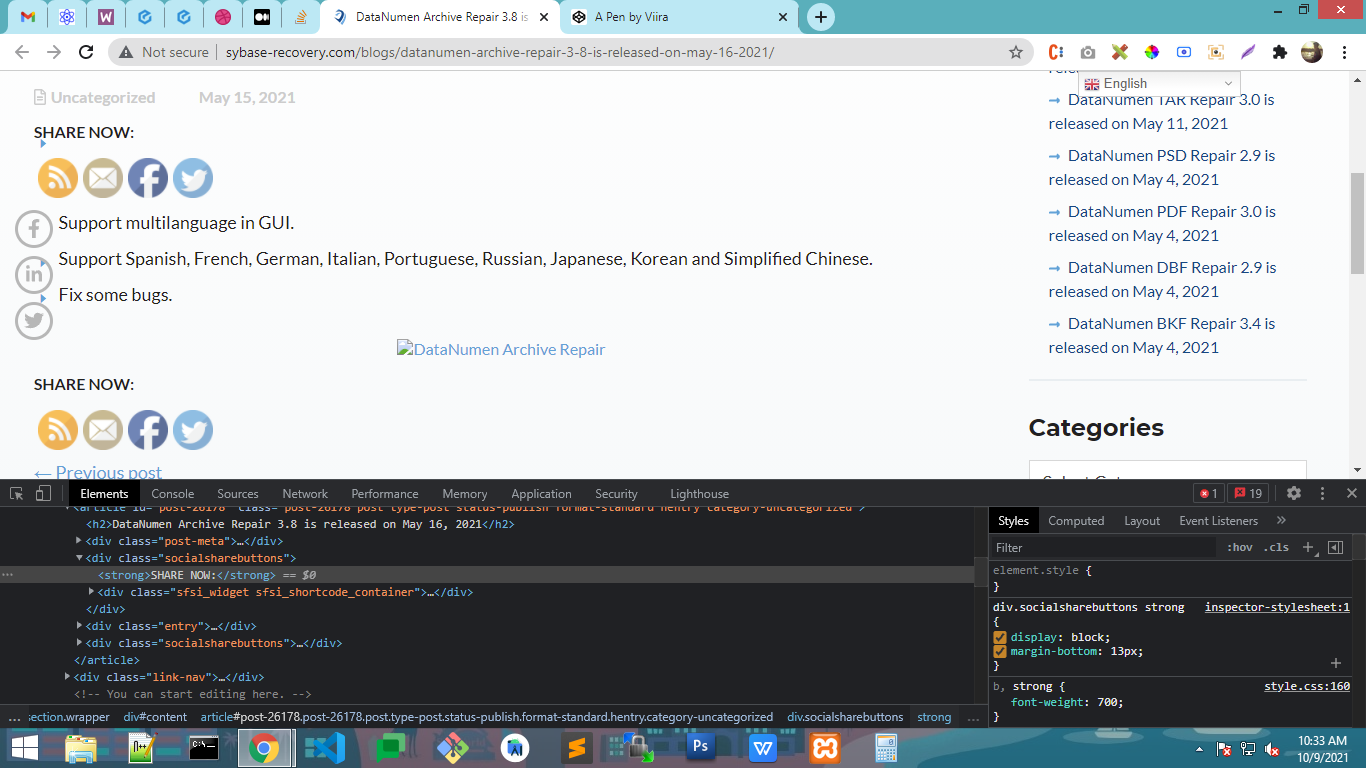1366x768 pixels.
Task: Click the Uncategorized category link
Action: tap(103, 97)
